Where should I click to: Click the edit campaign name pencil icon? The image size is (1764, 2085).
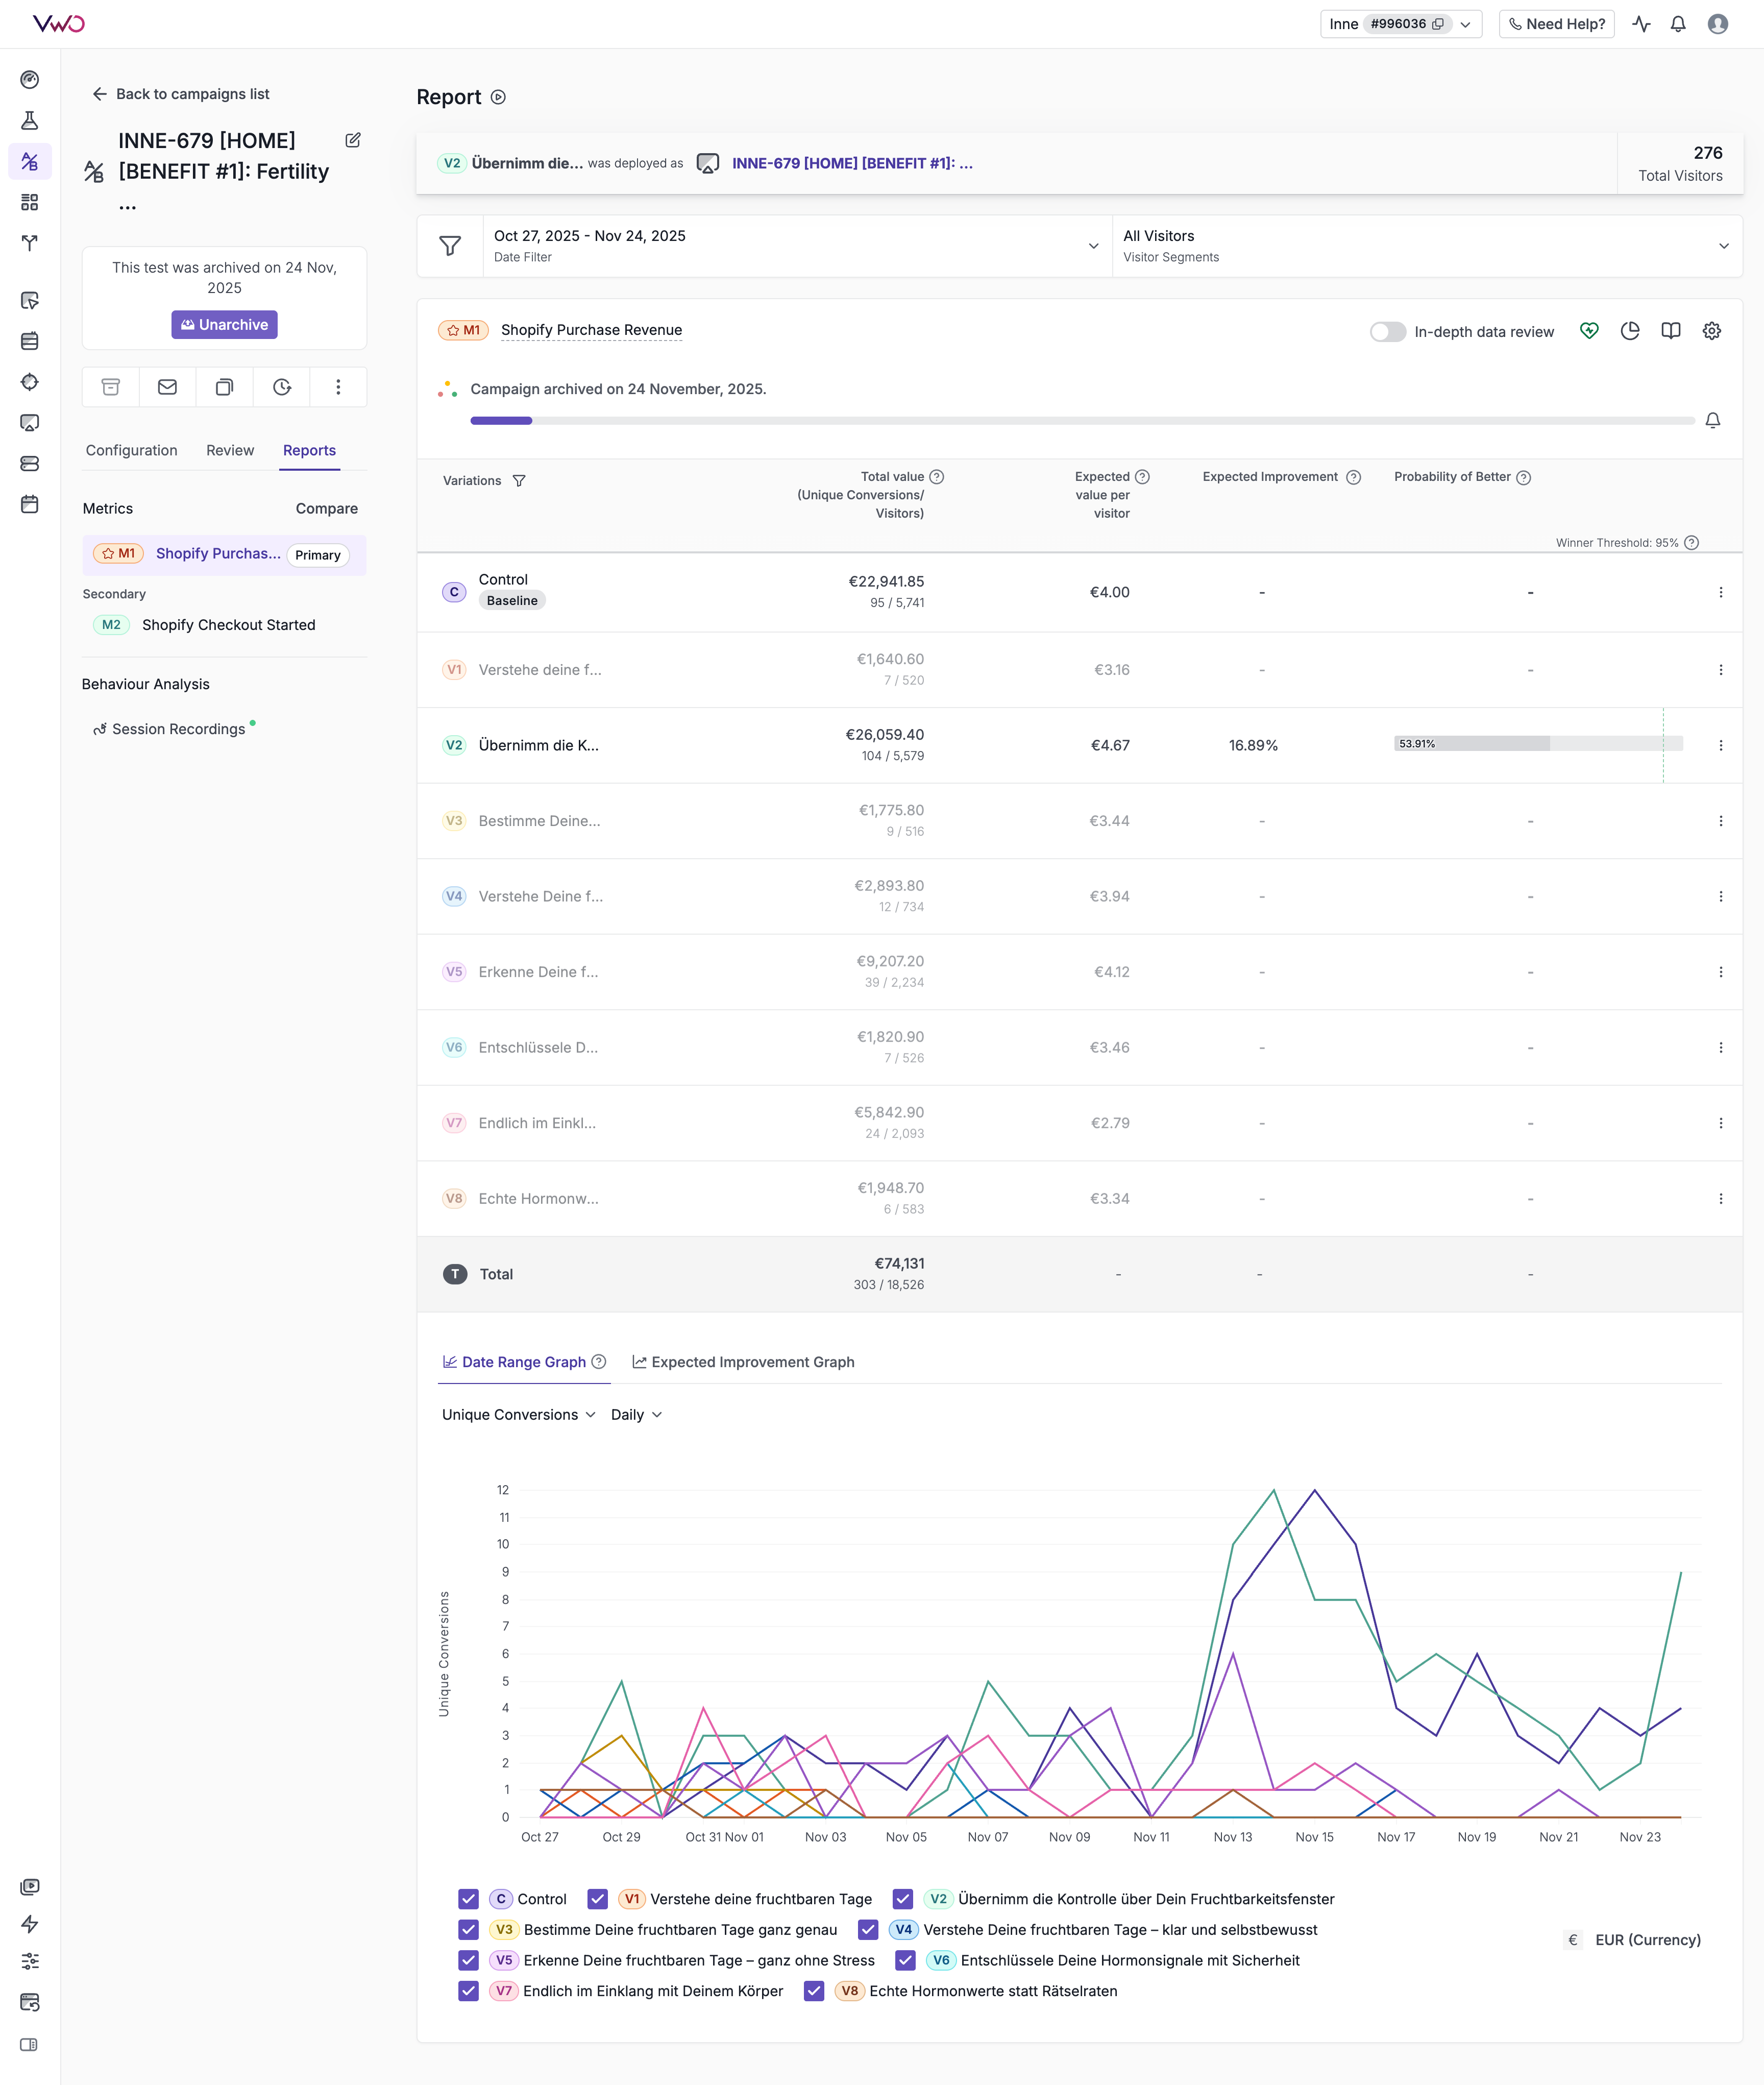point(353,140)
